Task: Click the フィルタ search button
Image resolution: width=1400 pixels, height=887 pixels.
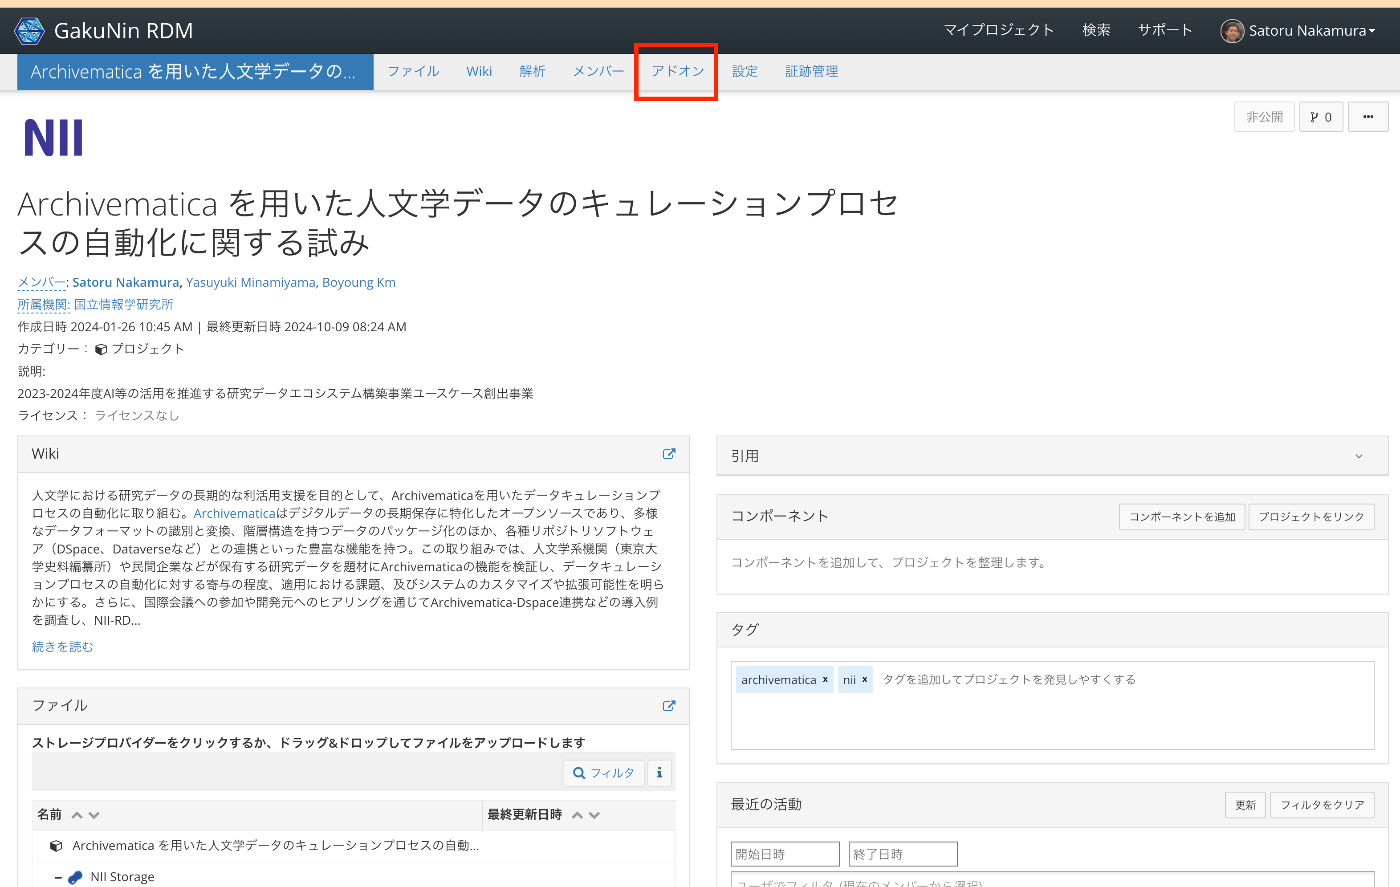Action: 603,773
